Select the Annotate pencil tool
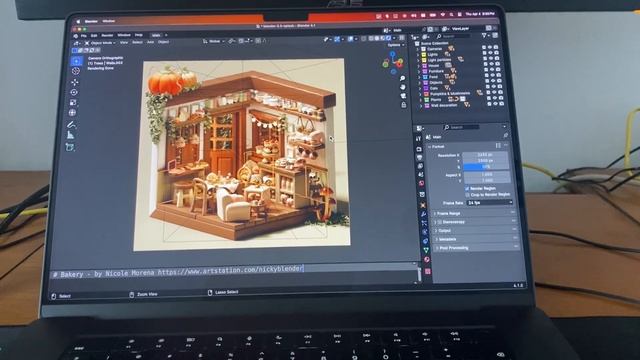640x360 pixels. point(72,124)
